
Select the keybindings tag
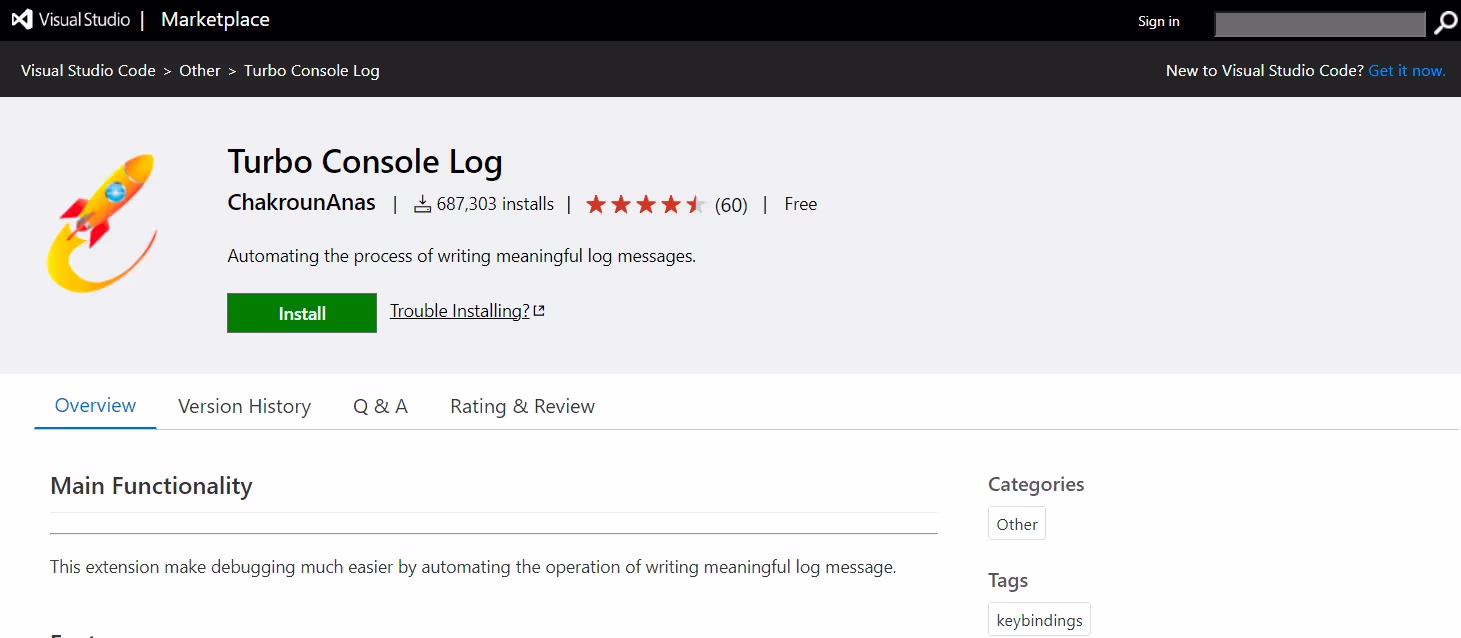click(x=1039, y=620)
